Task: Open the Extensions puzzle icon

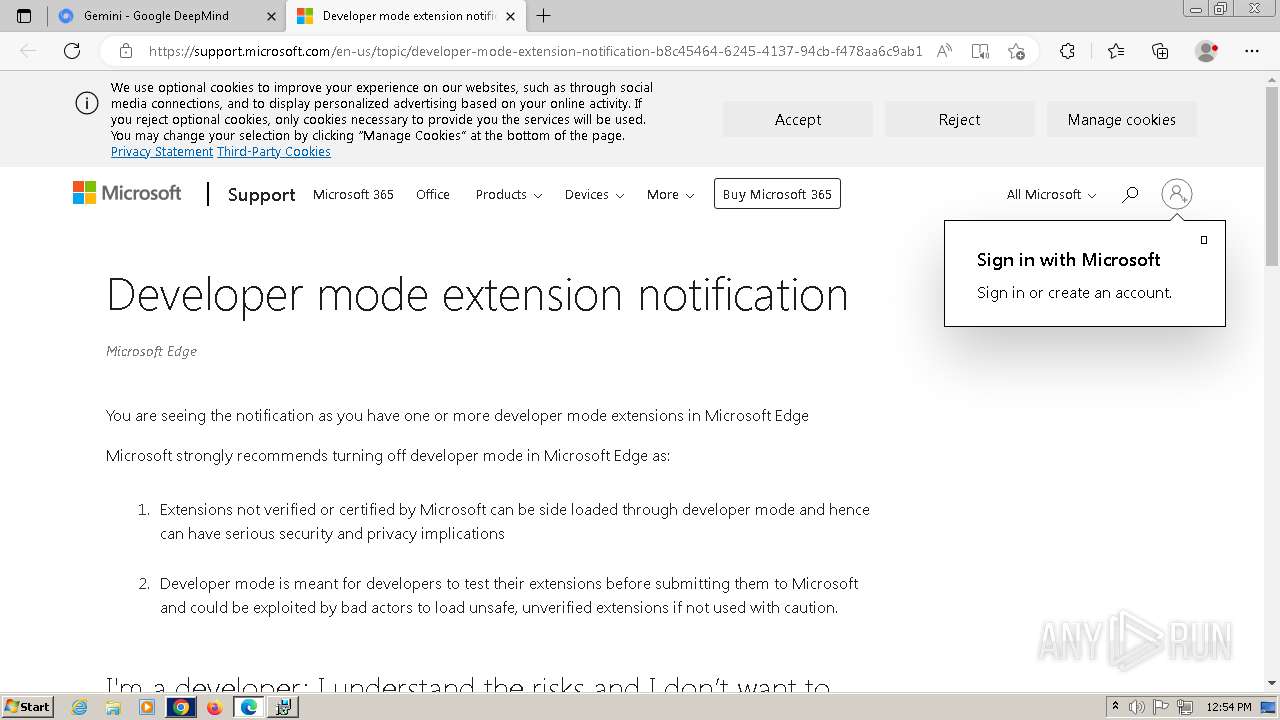Action: (x=1067, y=51)
